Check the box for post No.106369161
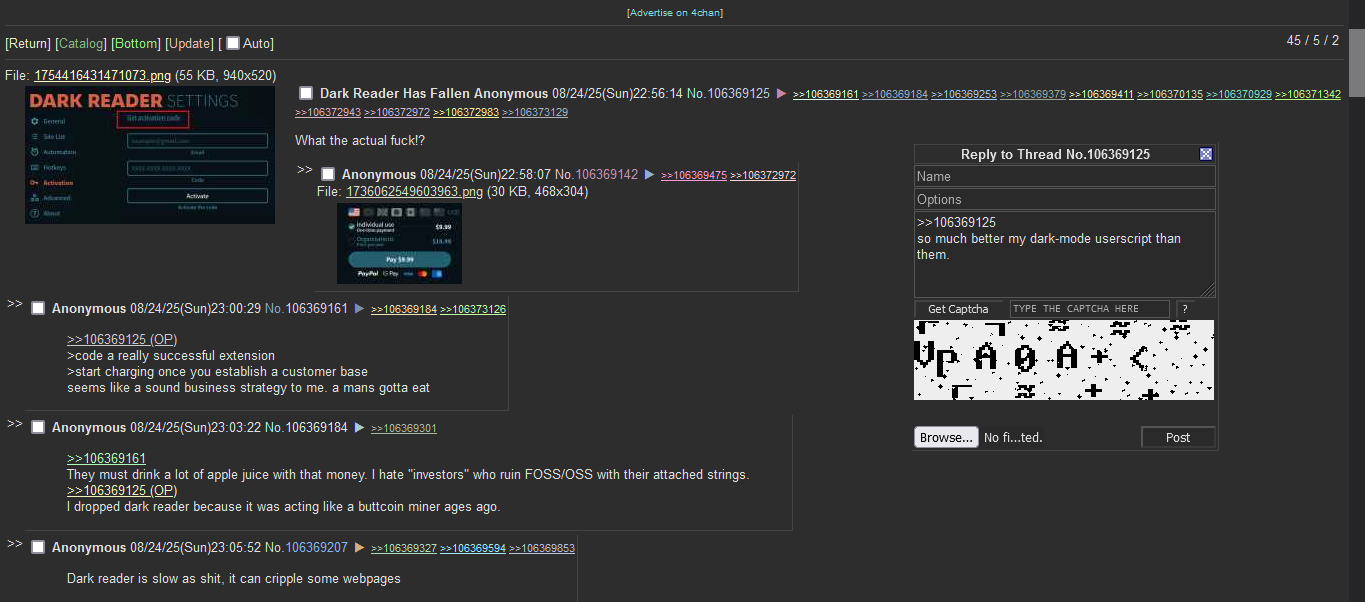This screenshot has width=1365, height=602. [x=38, y=308]
